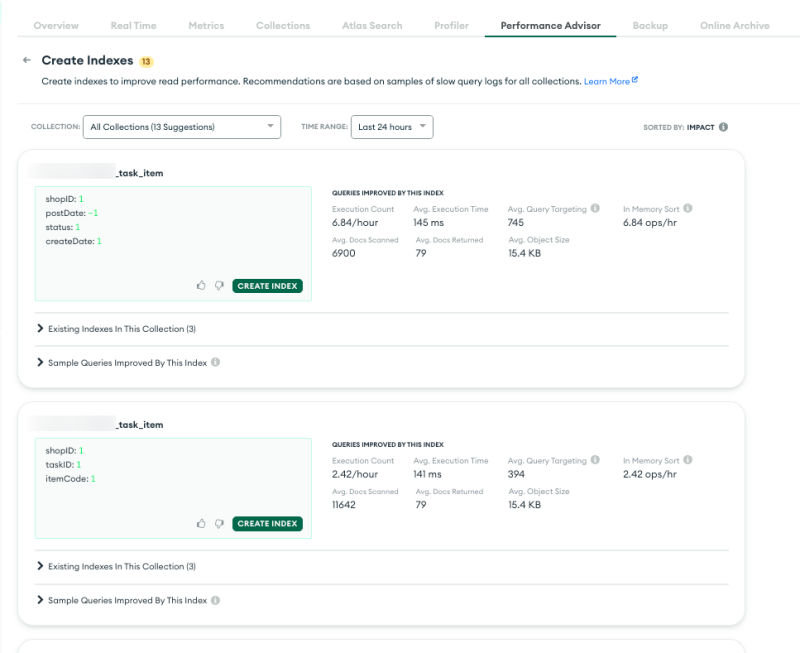Click info icon beside second Avg. Query Targeting
800x653 pixels.
[x=595, y=461]
